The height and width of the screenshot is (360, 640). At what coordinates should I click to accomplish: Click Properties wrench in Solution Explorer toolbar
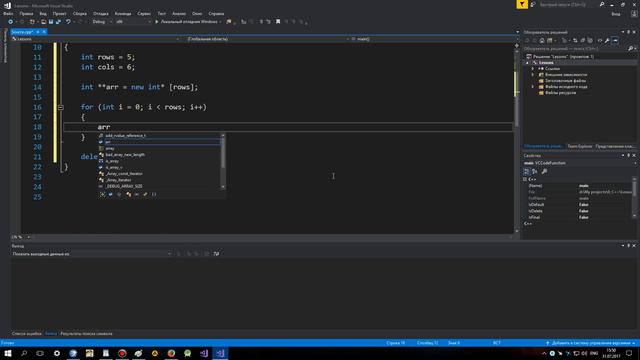[x=607, y=40]
